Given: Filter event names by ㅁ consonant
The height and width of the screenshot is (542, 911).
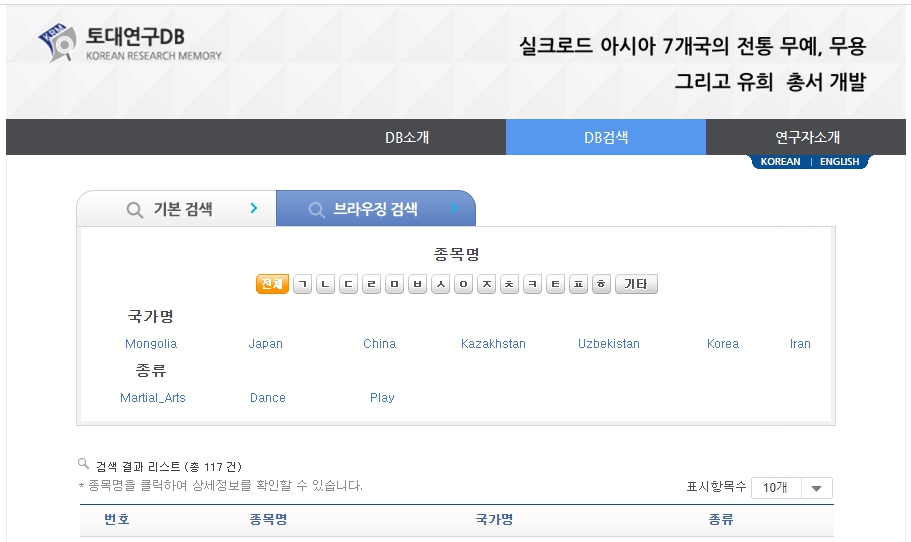Looking at the screenshot, I should (394, 284).
